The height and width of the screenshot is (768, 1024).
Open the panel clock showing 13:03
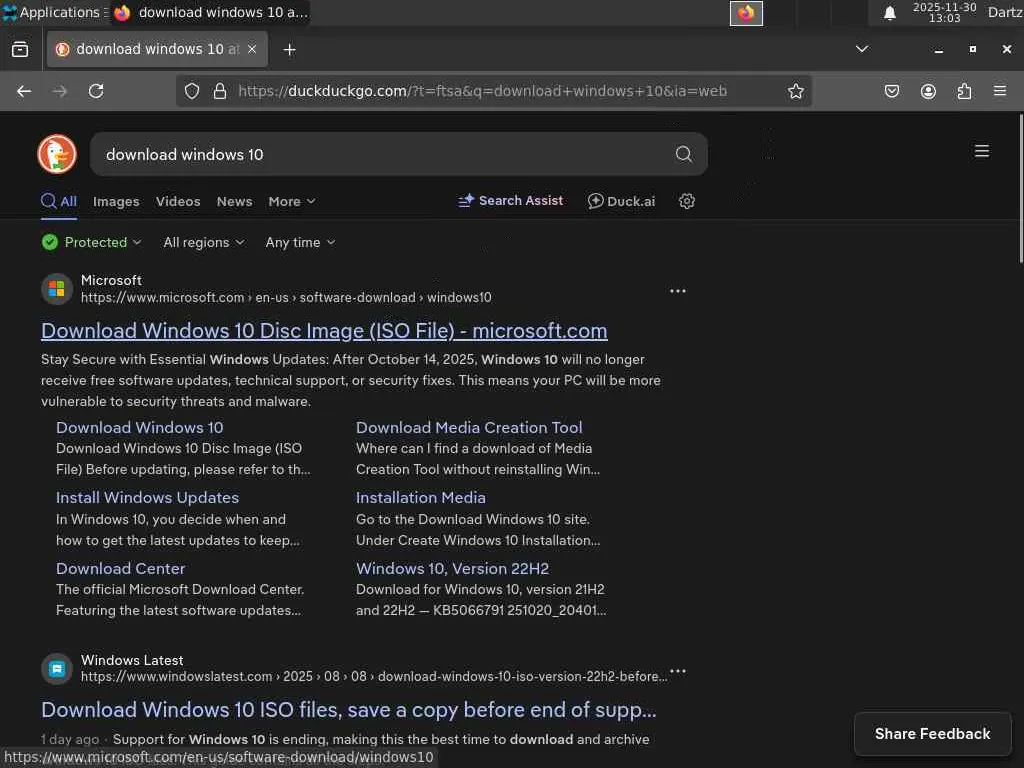pos(944,12)
